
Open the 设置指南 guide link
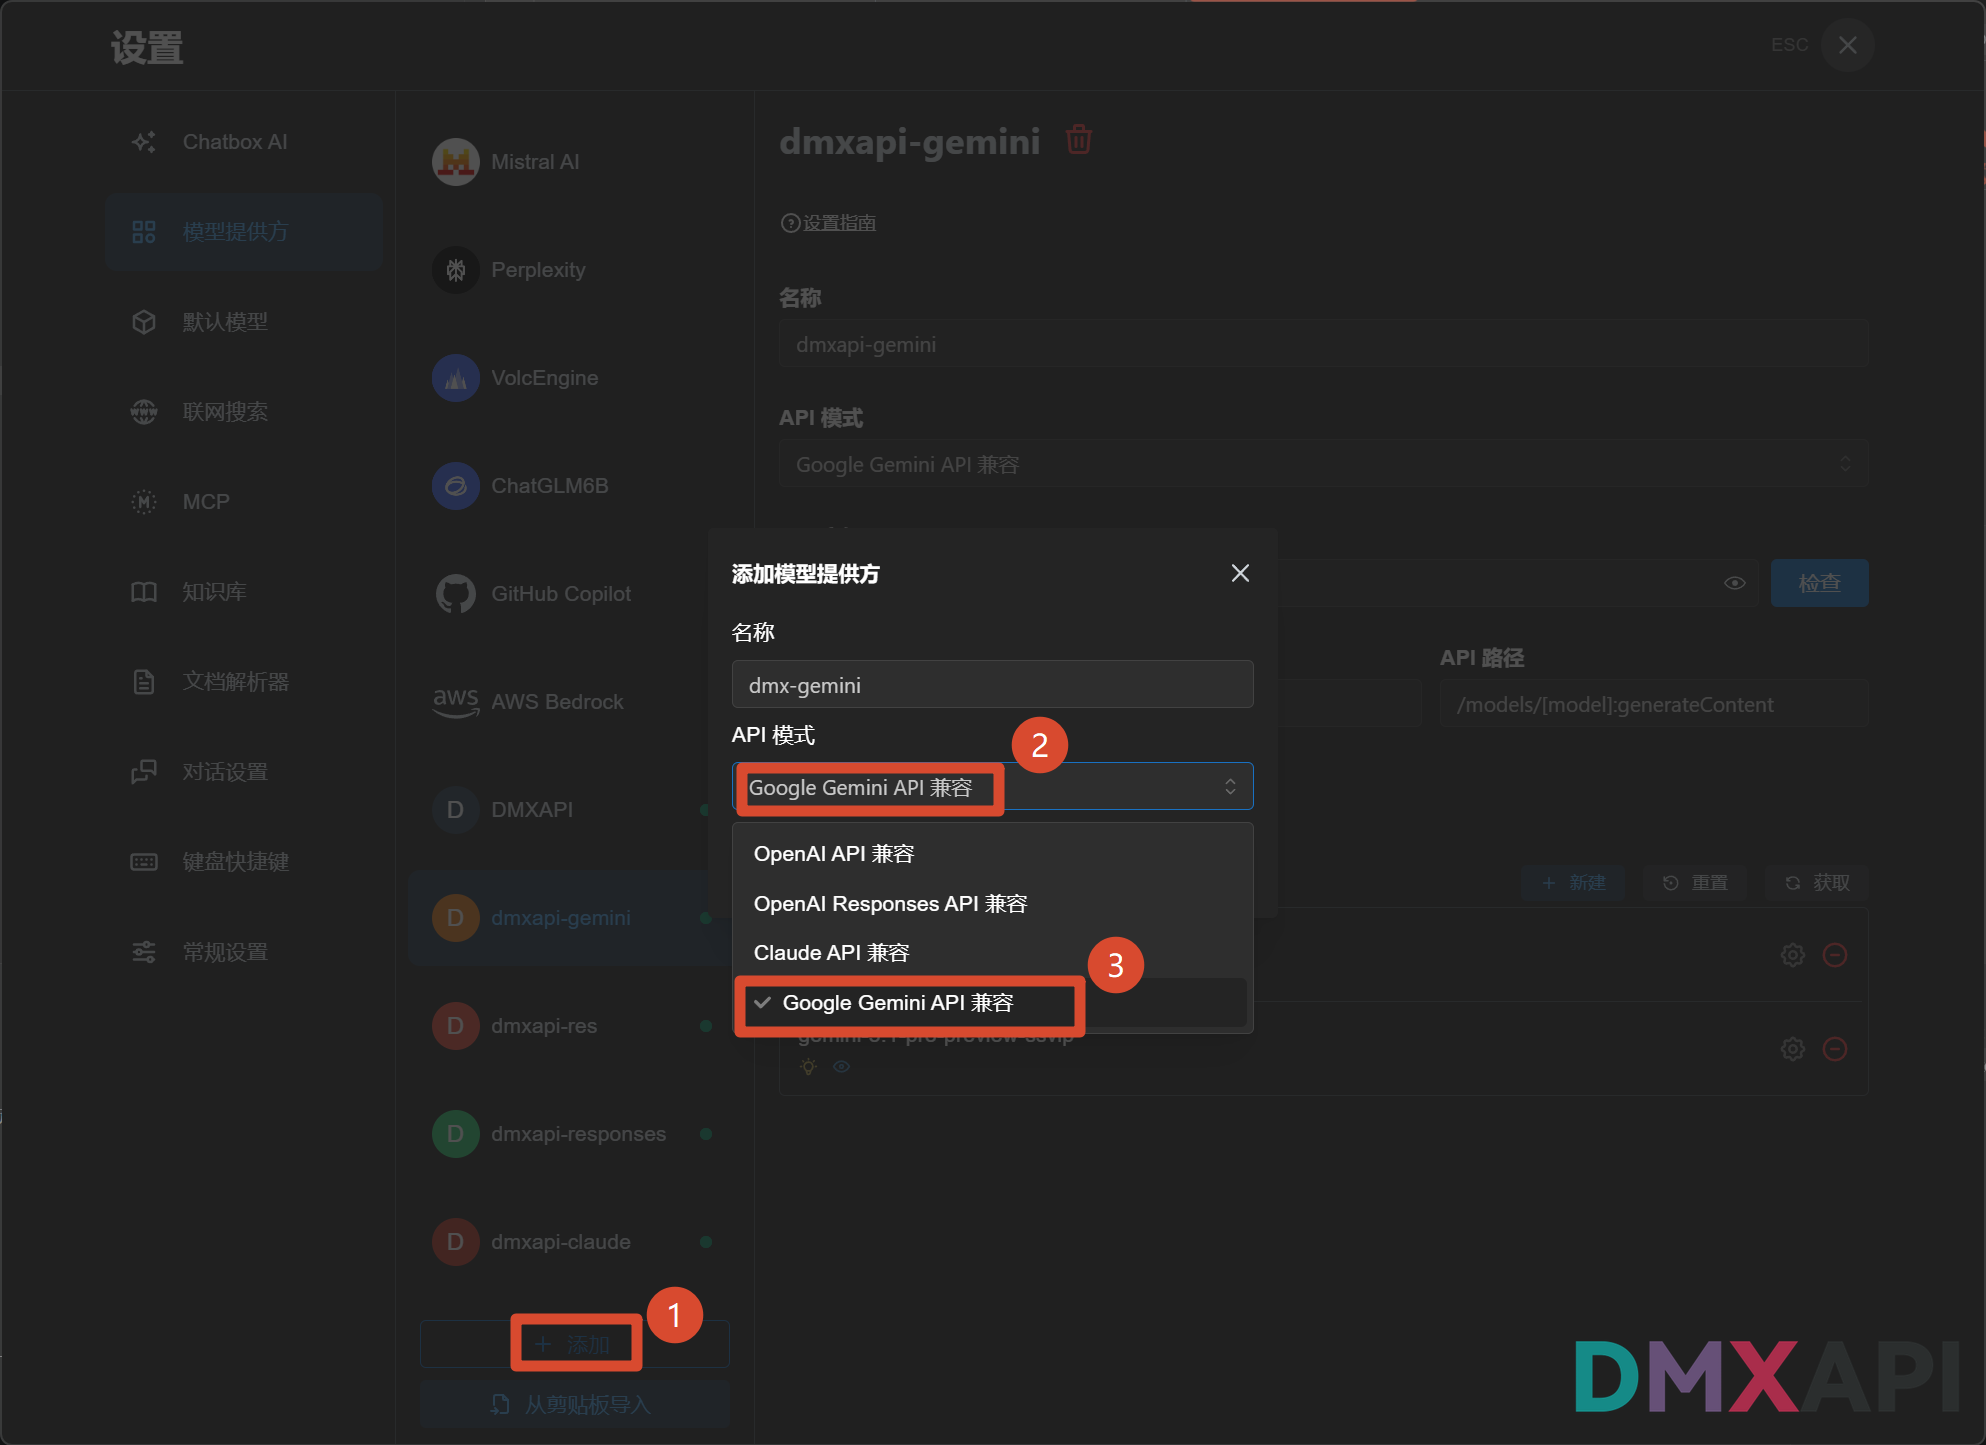pyautogui.click(x=839, y=223)
